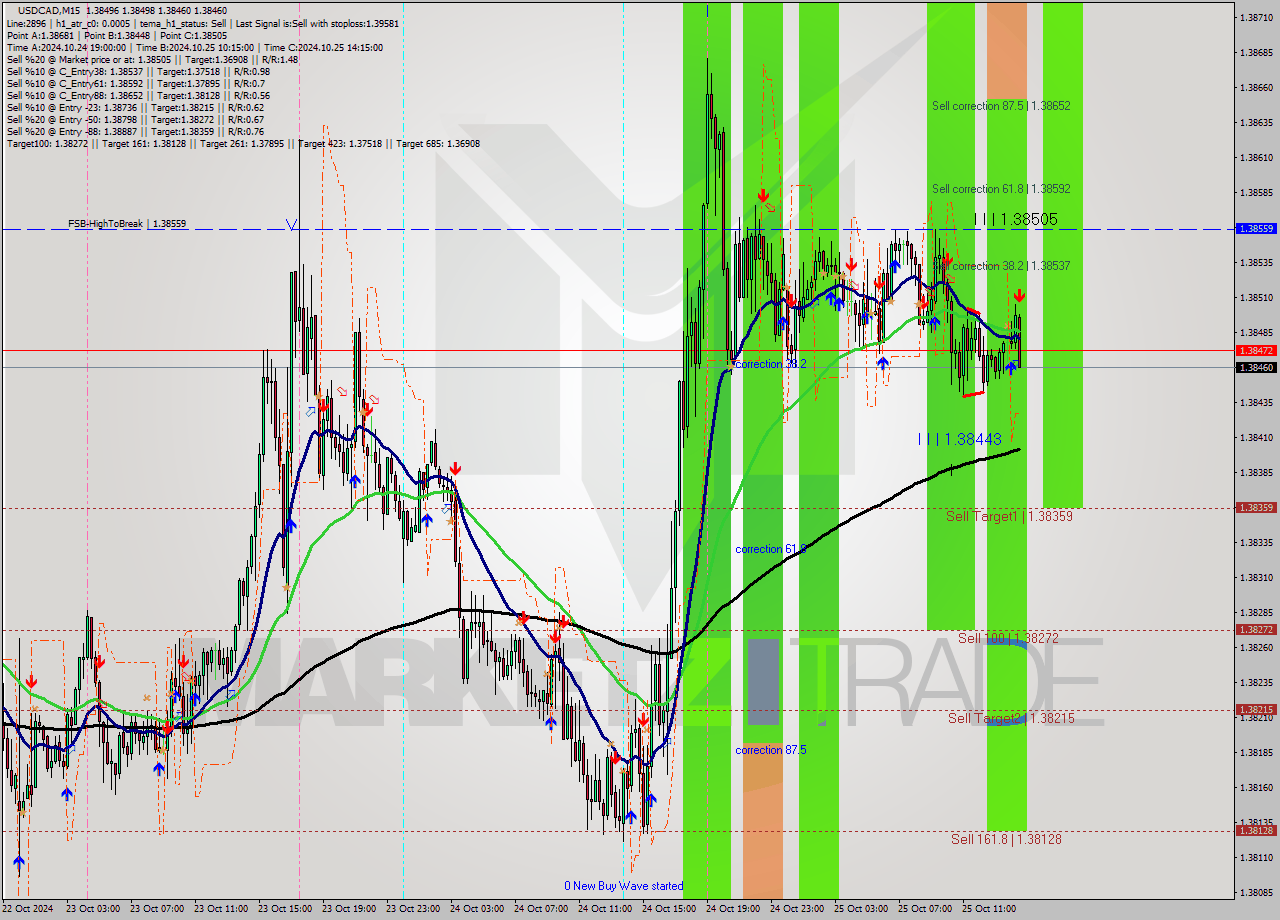
Task: Click the red 1.38359 price tag on axis
Action: click(1256, 507)
